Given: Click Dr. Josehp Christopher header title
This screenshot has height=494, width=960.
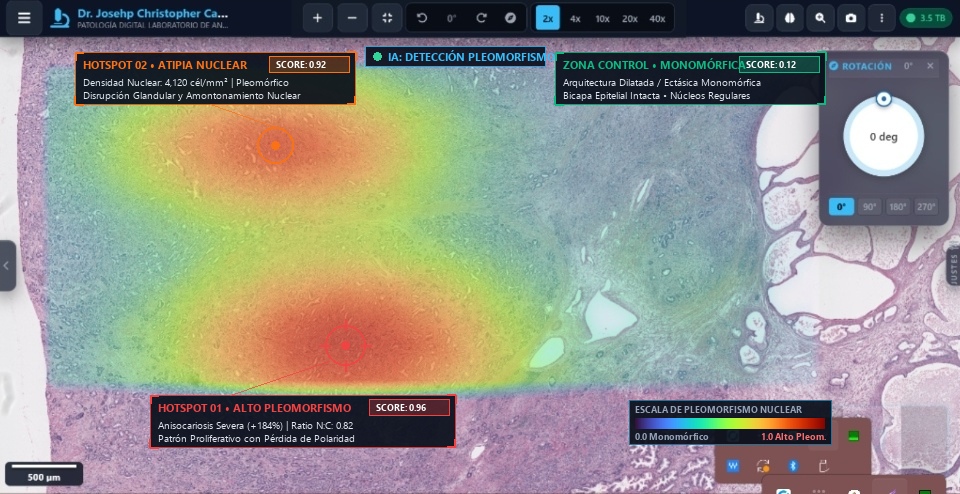Looking at the screenshot, I should (x=153, y=13).
